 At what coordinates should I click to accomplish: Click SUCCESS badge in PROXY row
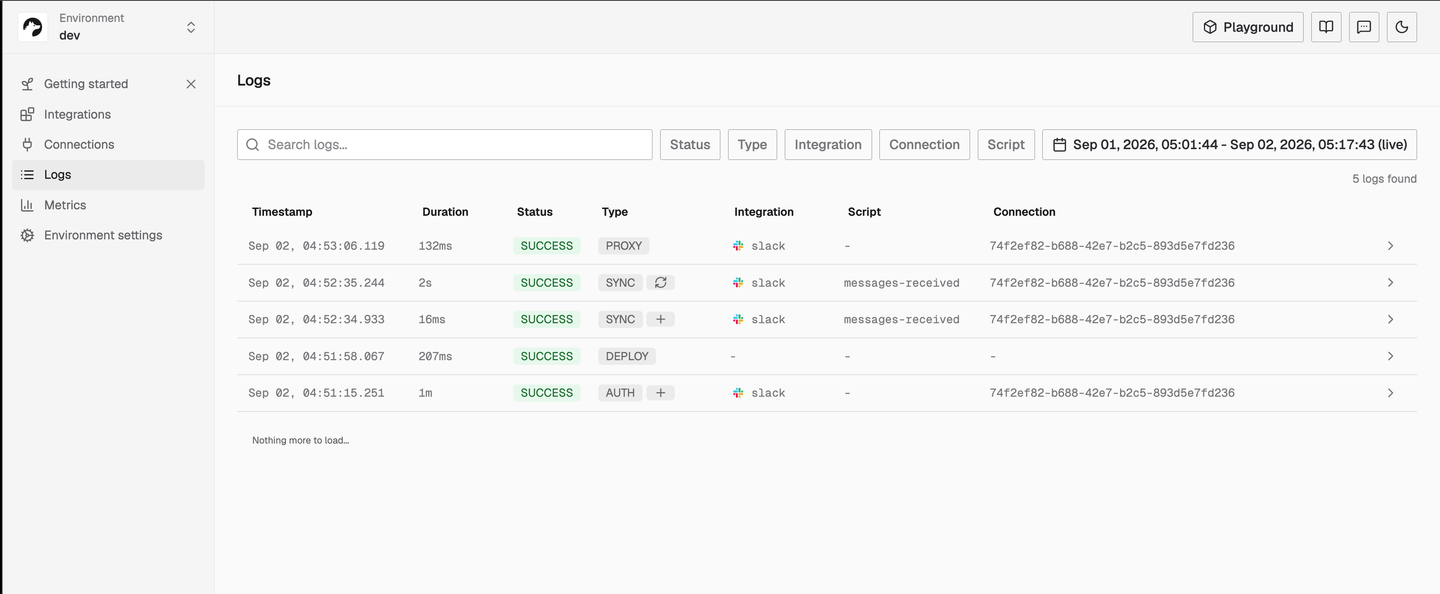coord(547,246)
